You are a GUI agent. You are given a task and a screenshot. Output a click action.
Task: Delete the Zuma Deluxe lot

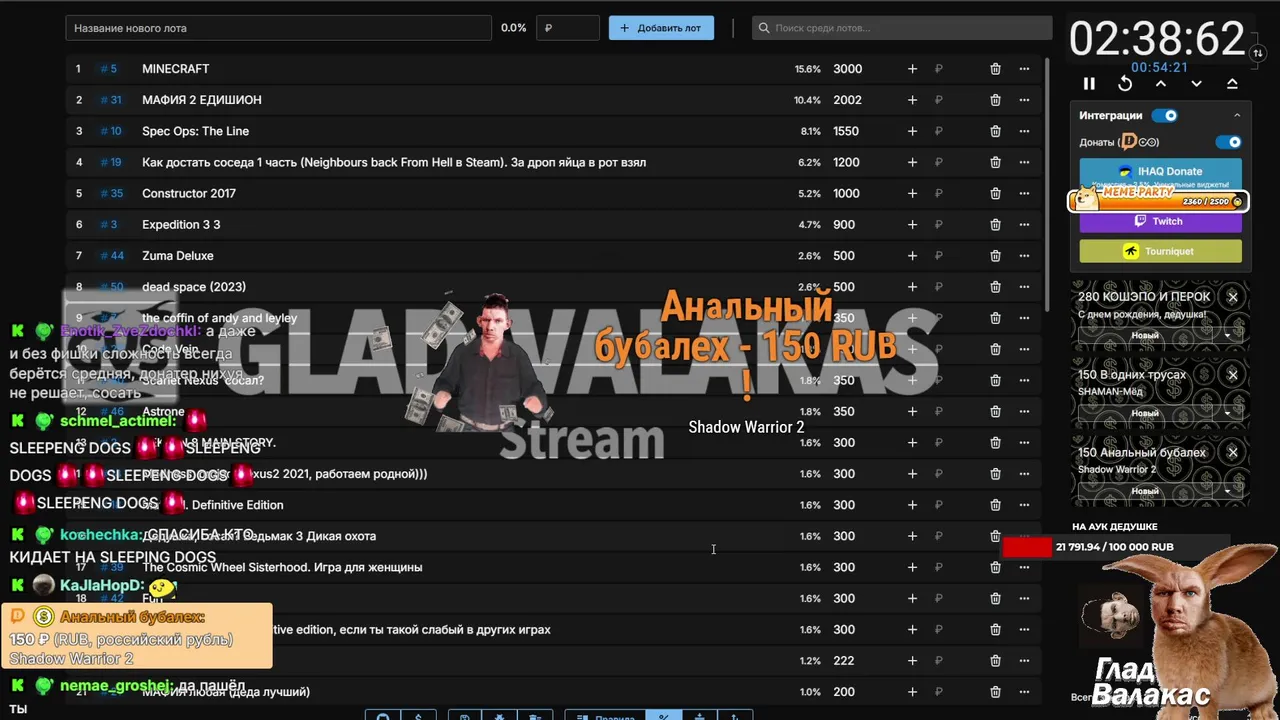[995, 256]
